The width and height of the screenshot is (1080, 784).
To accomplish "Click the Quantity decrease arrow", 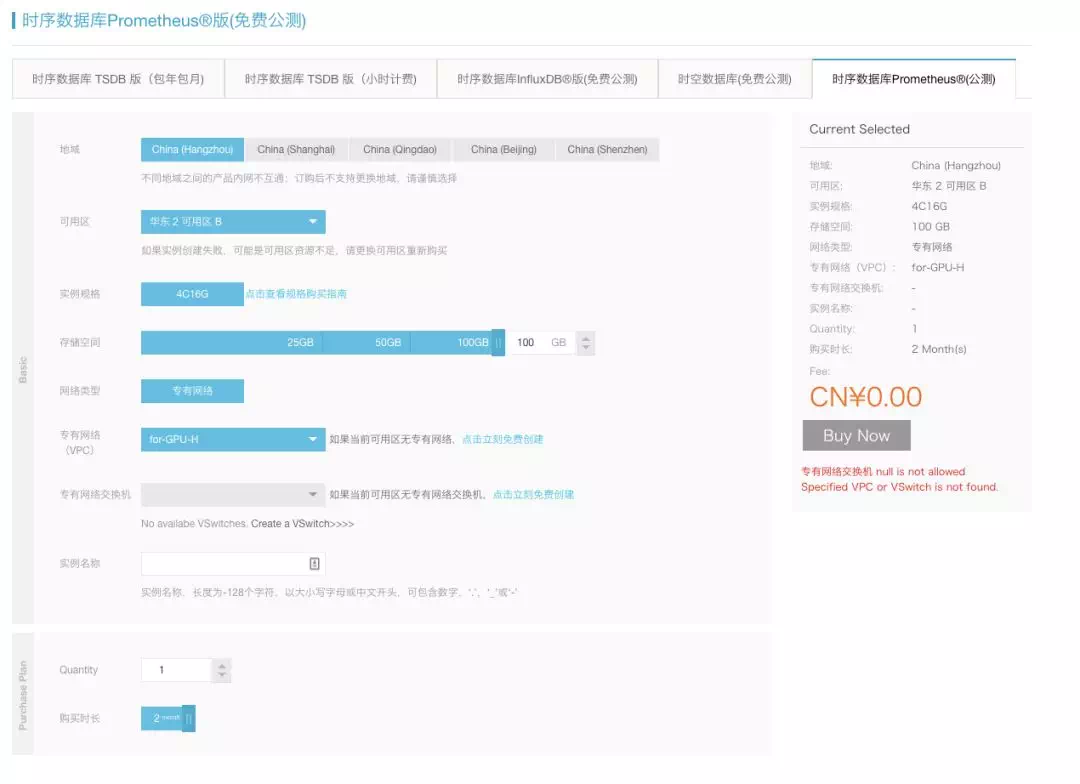I will click(222, 674).
